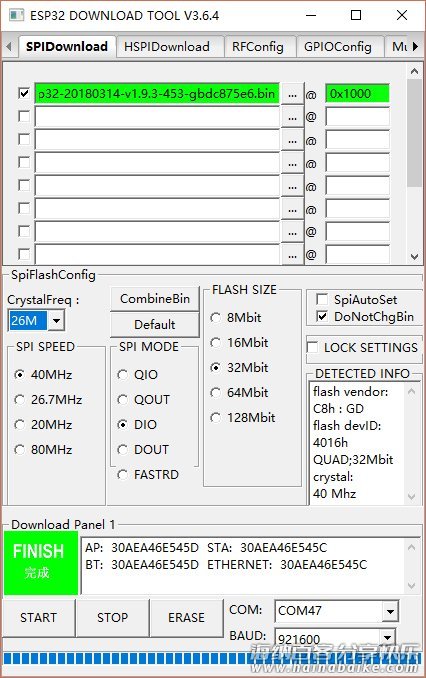
Task: Enable the SpiAutoSet checkbox
Action: coord(322,299)
